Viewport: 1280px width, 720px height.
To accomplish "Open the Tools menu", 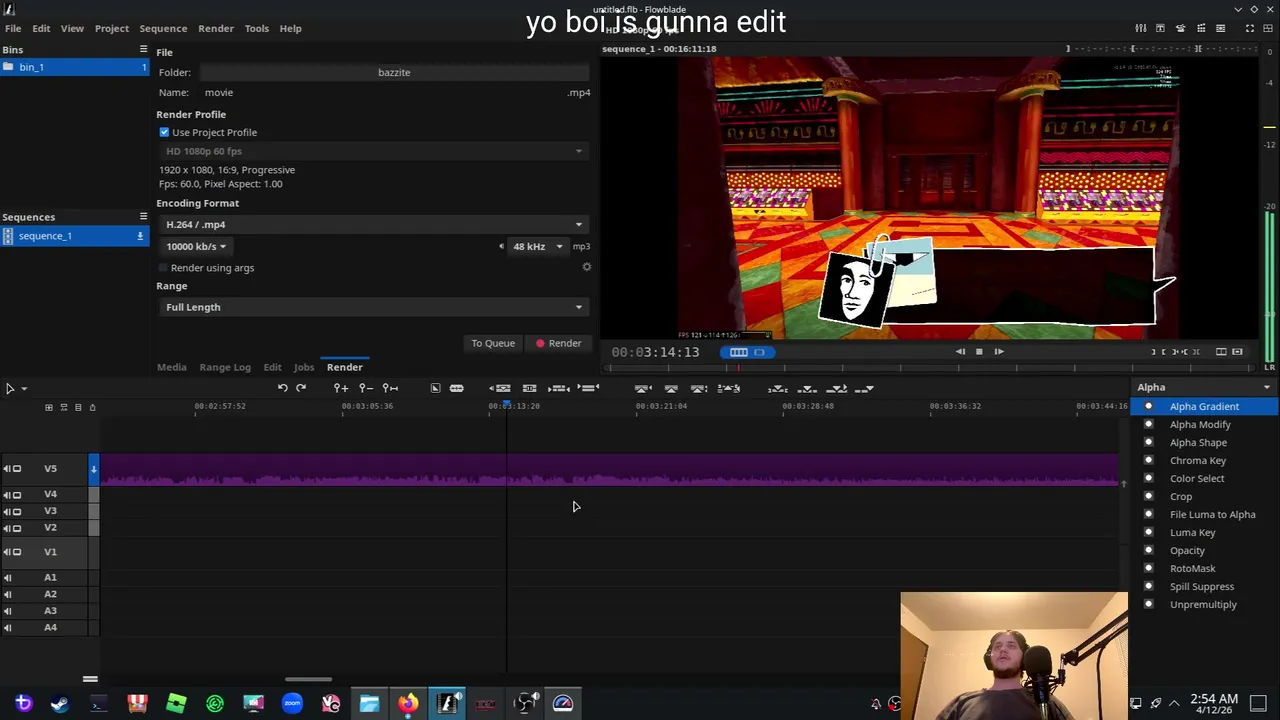I will pyautogui.click(x=257, y=28).
